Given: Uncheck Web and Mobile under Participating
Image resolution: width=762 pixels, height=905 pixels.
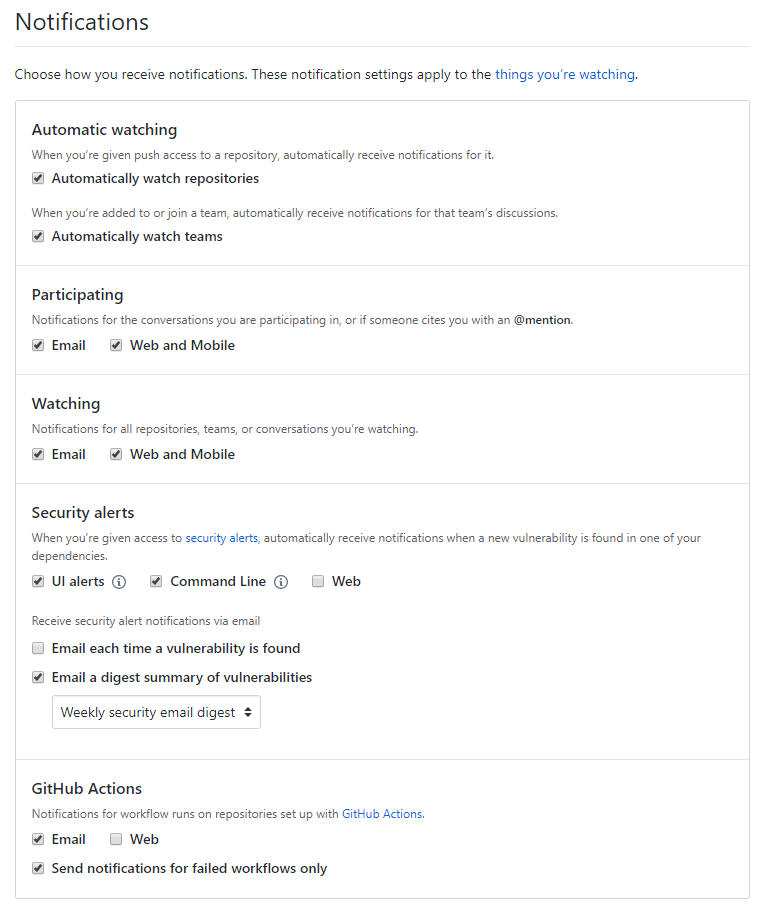Looking at the screenshot, I should click(x=116, y=346).
